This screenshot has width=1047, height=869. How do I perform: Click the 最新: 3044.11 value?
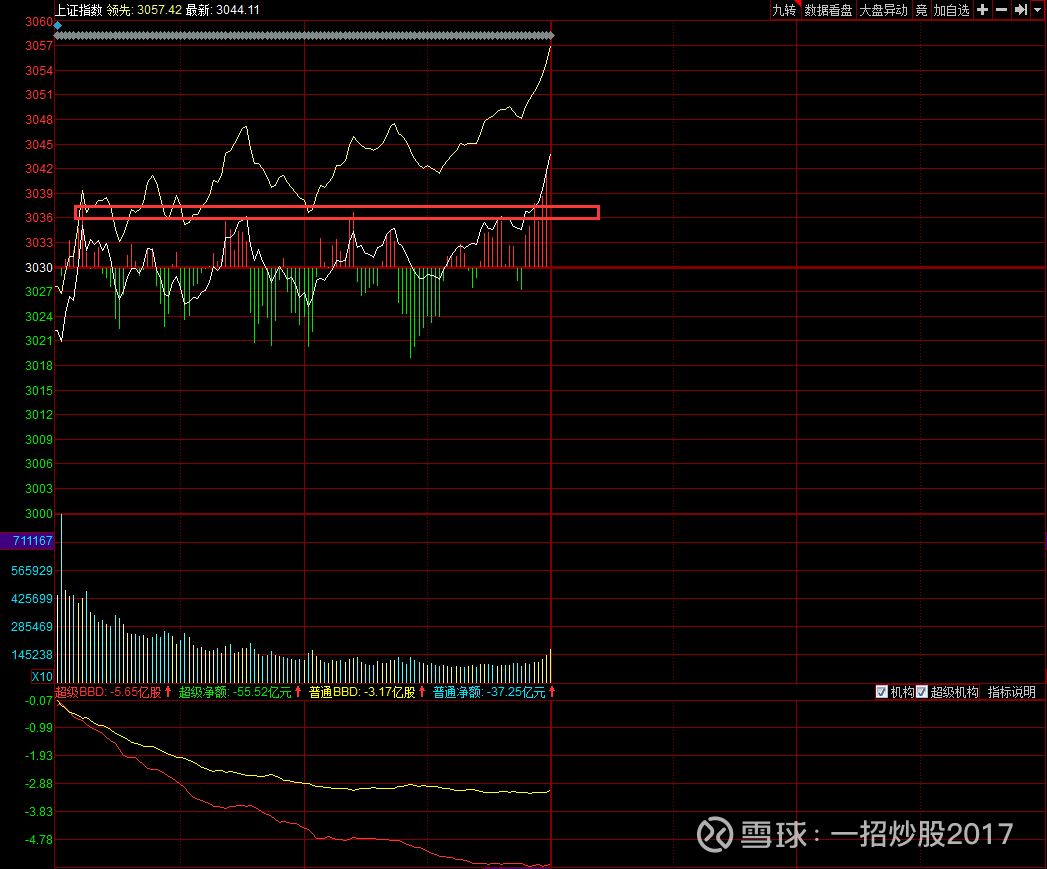(222, 10)
